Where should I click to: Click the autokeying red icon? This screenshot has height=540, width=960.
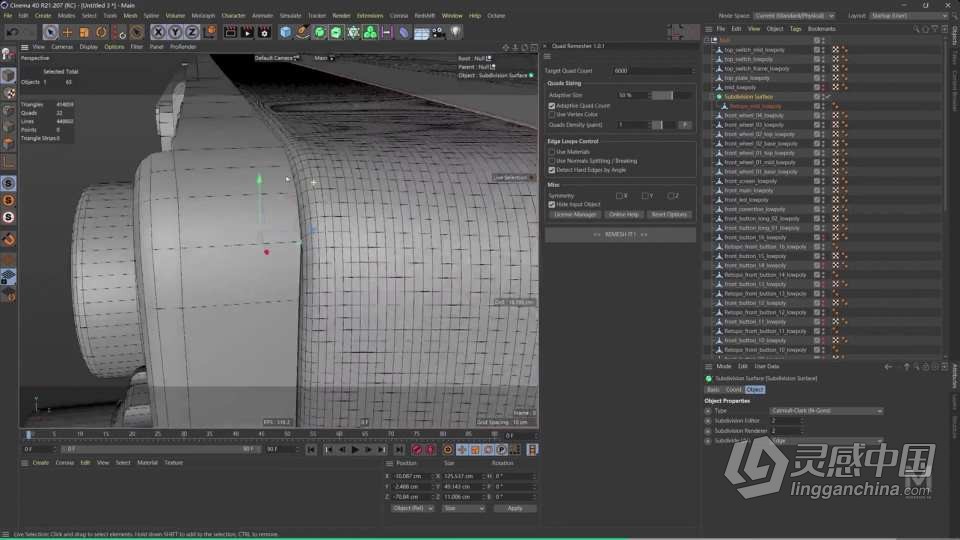point(430,450)
